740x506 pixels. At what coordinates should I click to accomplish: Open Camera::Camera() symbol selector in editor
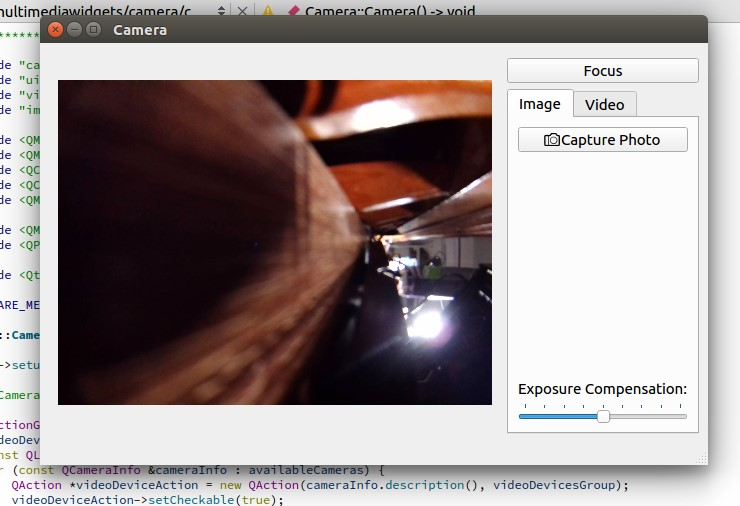click(x=390, y=10)
